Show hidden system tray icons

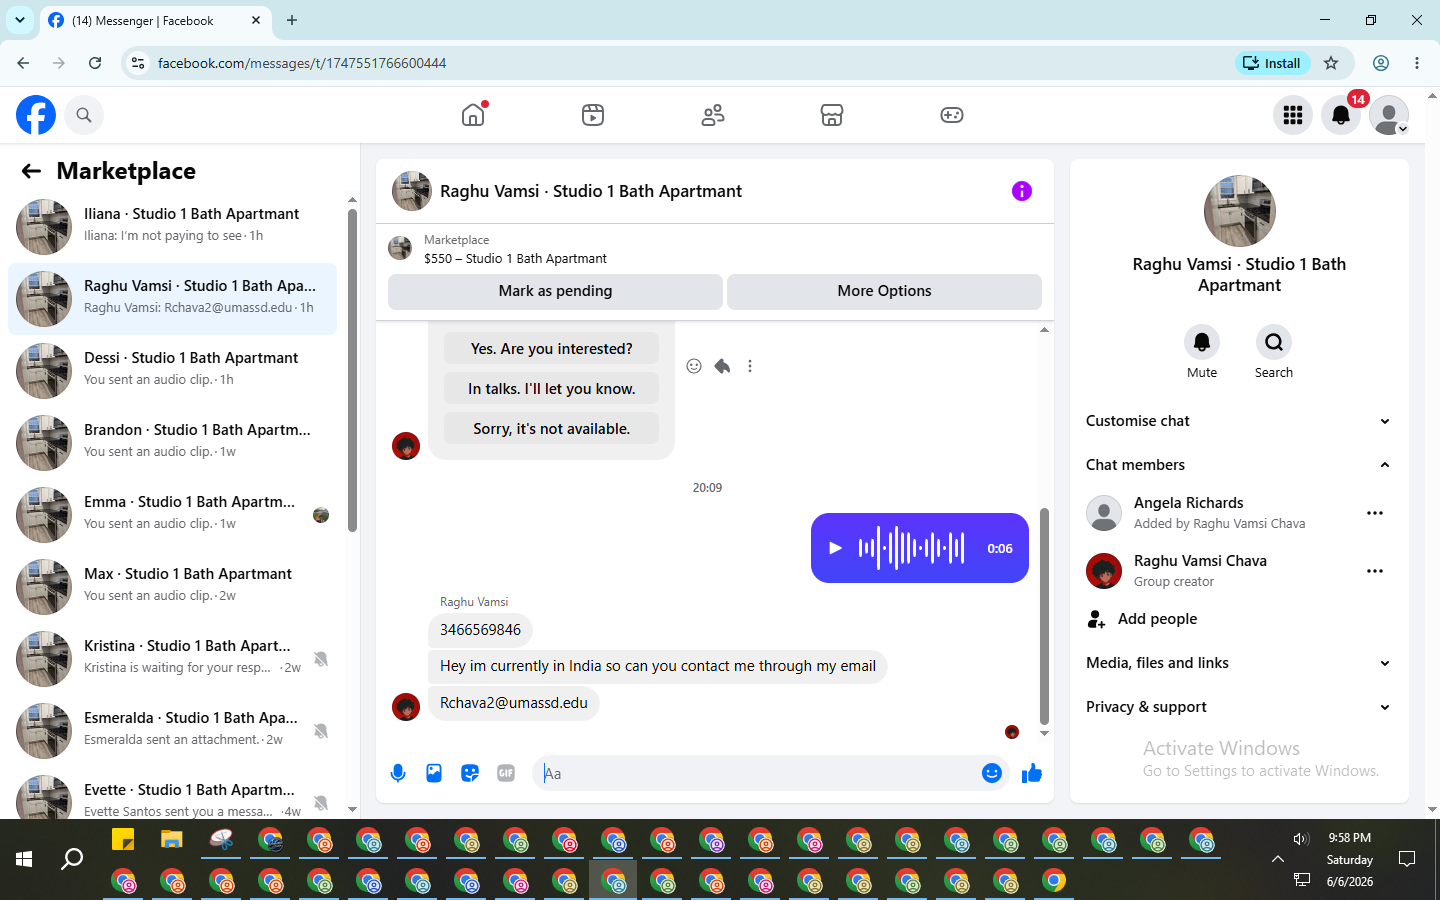pos(1278,859)
